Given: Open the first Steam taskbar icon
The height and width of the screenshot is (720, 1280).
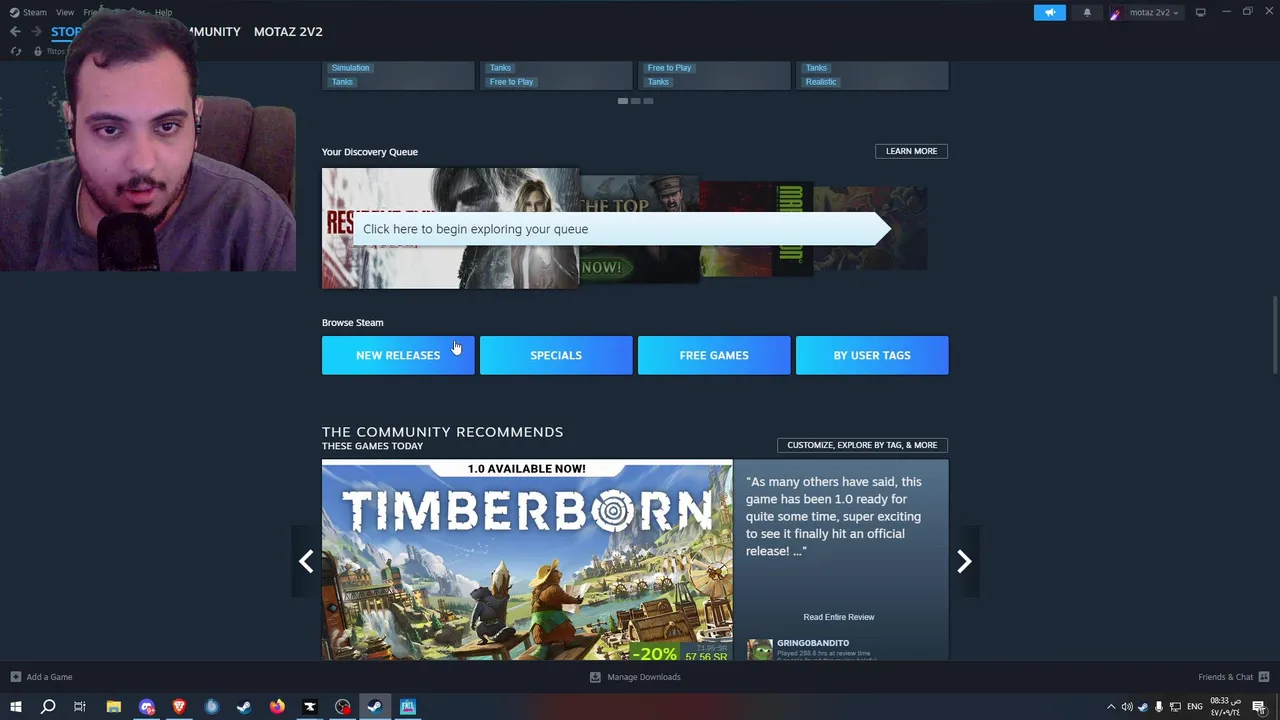Looking at the screenshot, I should click(x=244, y=707).
